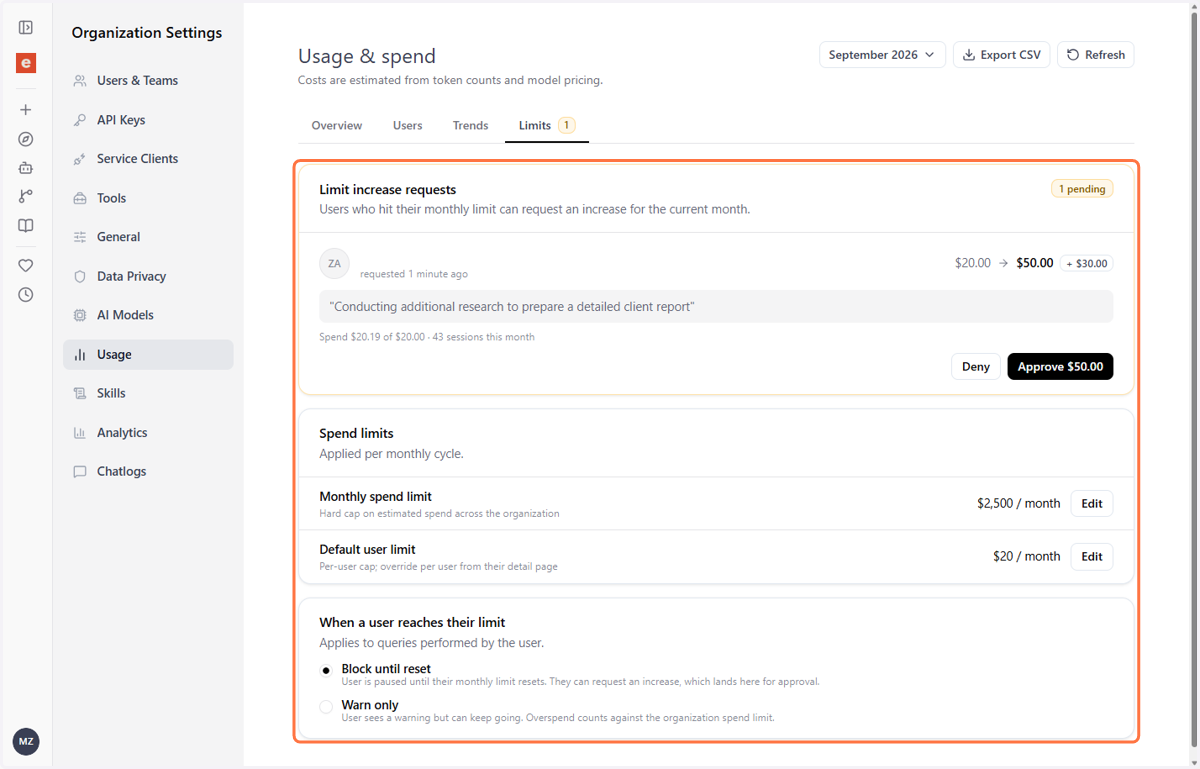
Task: Select Warn only radio option
Action: pos(326,706)
